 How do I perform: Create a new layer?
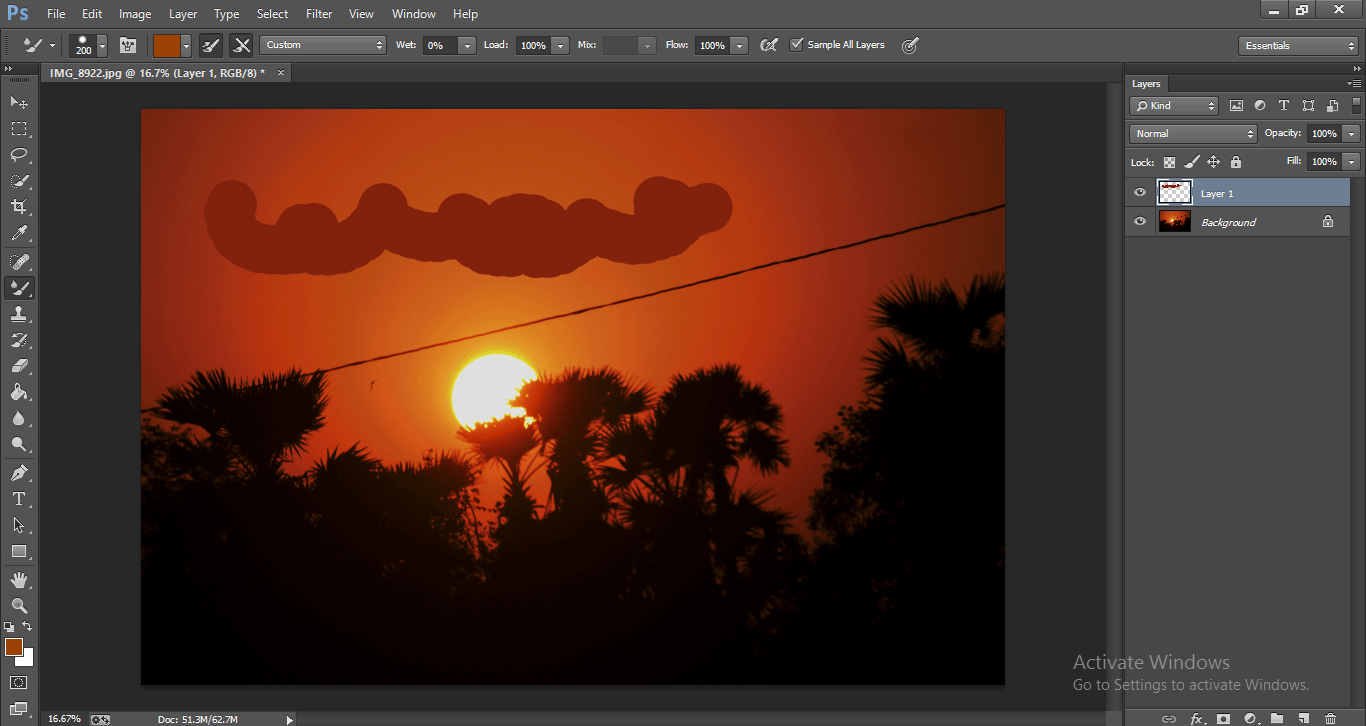tap(1303, 718)
